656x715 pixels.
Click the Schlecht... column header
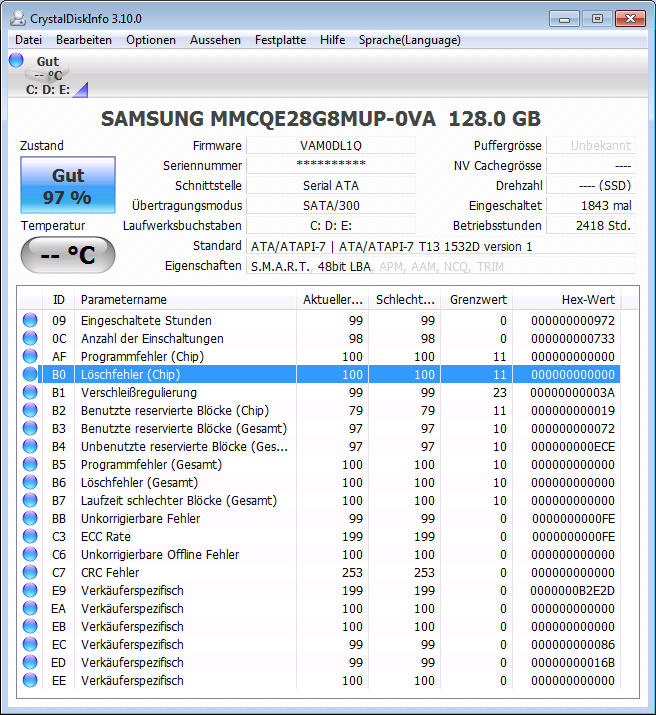tap(405, 300)
